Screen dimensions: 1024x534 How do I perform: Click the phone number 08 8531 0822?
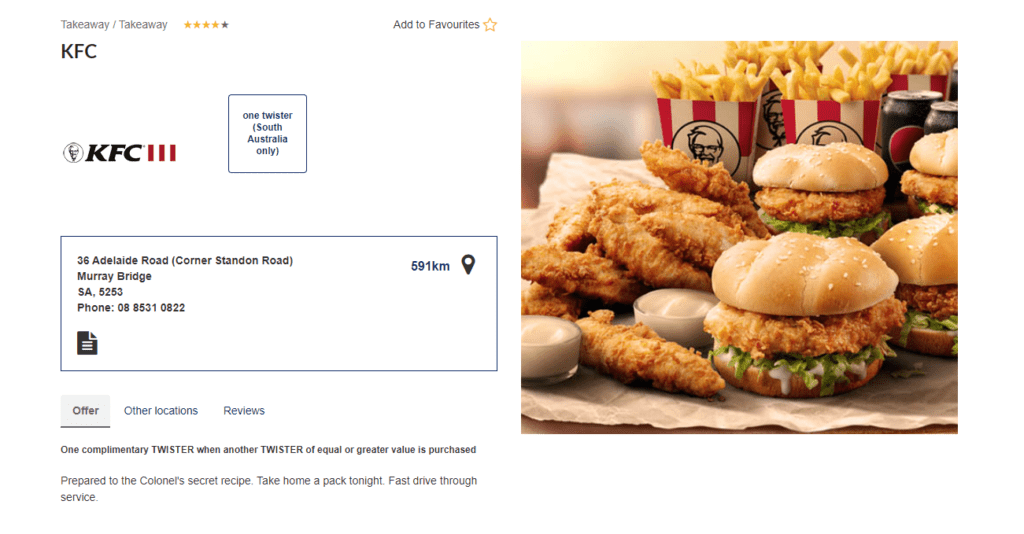tap(151, 307)
